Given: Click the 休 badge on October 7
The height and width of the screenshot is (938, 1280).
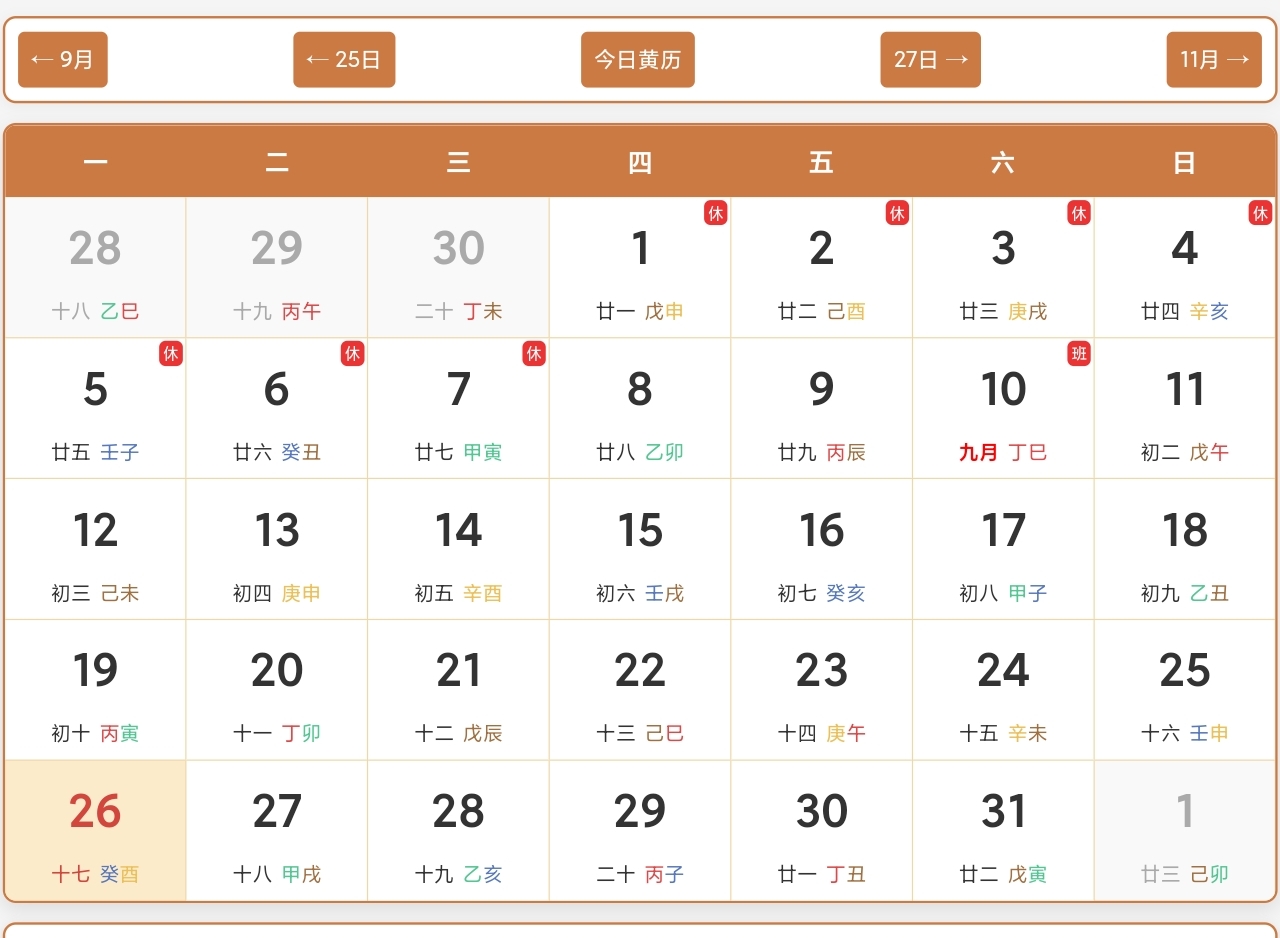Looking at the screenshot, I should [x=534, y=354].
